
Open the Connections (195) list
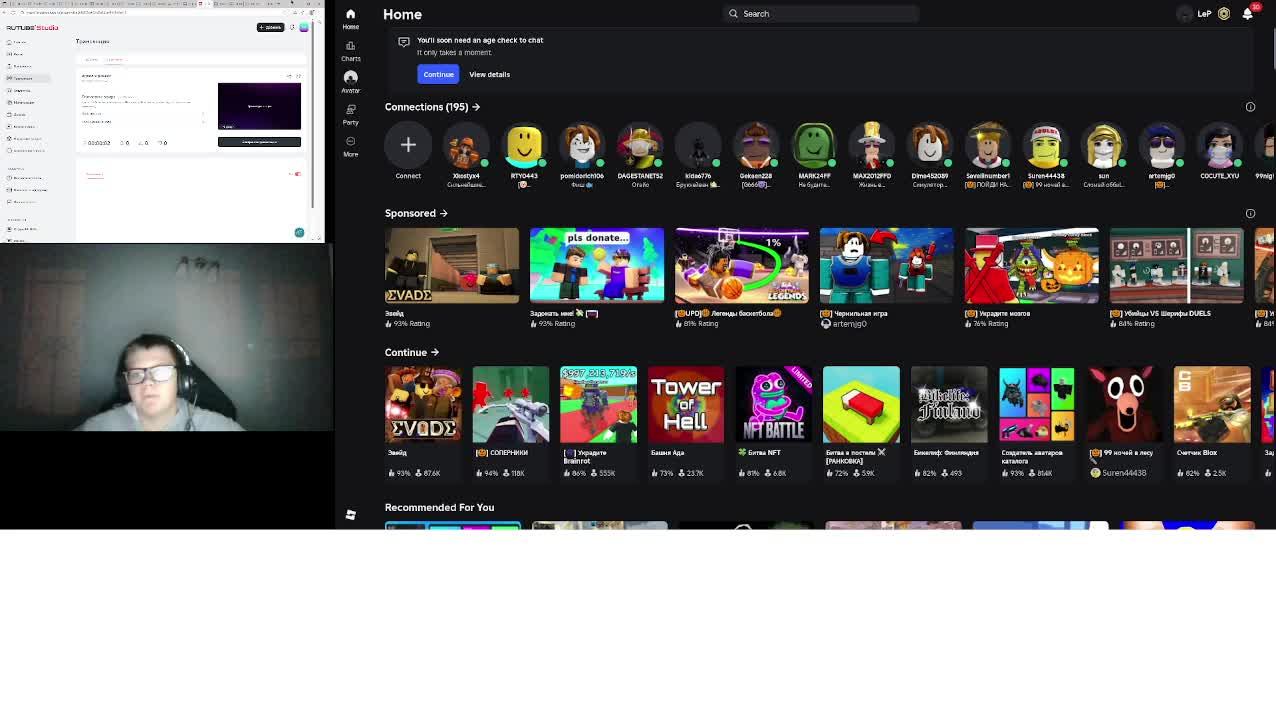(432, 107)
